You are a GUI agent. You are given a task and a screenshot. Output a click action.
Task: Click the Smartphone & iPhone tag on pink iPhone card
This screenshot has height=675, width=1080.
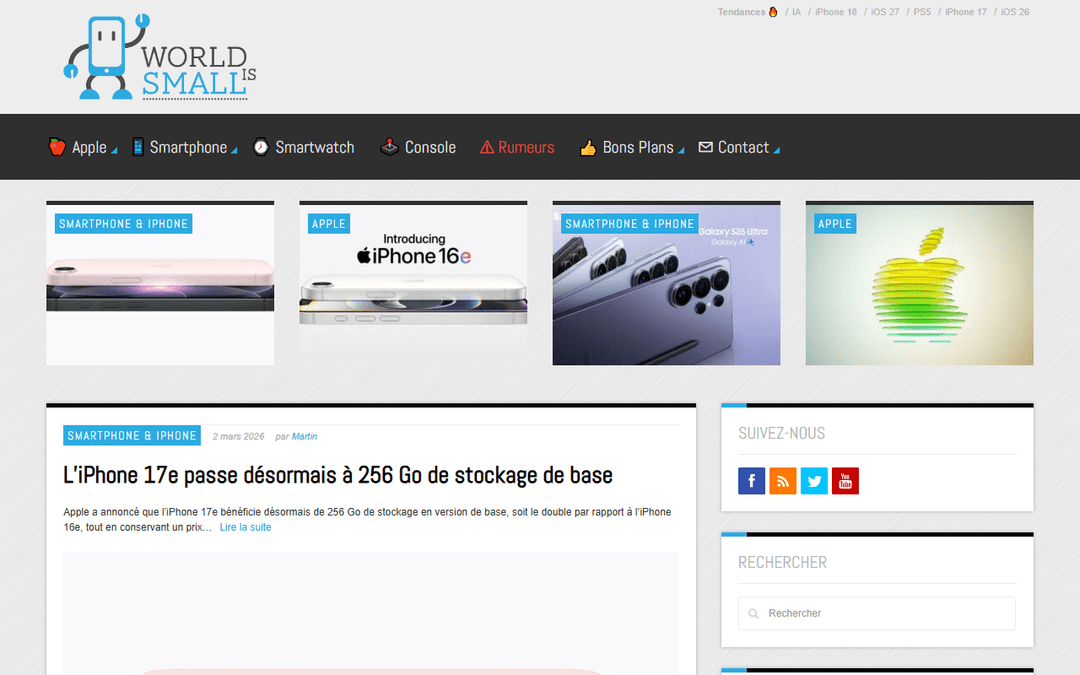click(123, 224)
